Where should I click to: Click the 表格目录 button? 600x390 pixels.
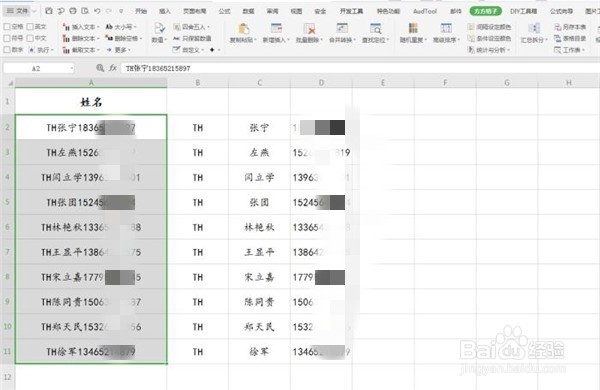tap(570, 38)
